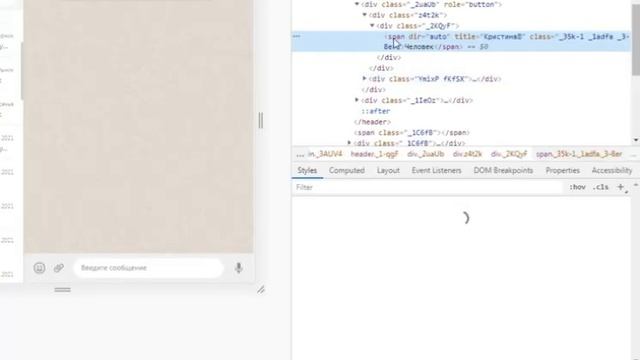Select the highlighted span dir="auto" node
This screenshot has width=640, height=360.
[x=462, y=42]
